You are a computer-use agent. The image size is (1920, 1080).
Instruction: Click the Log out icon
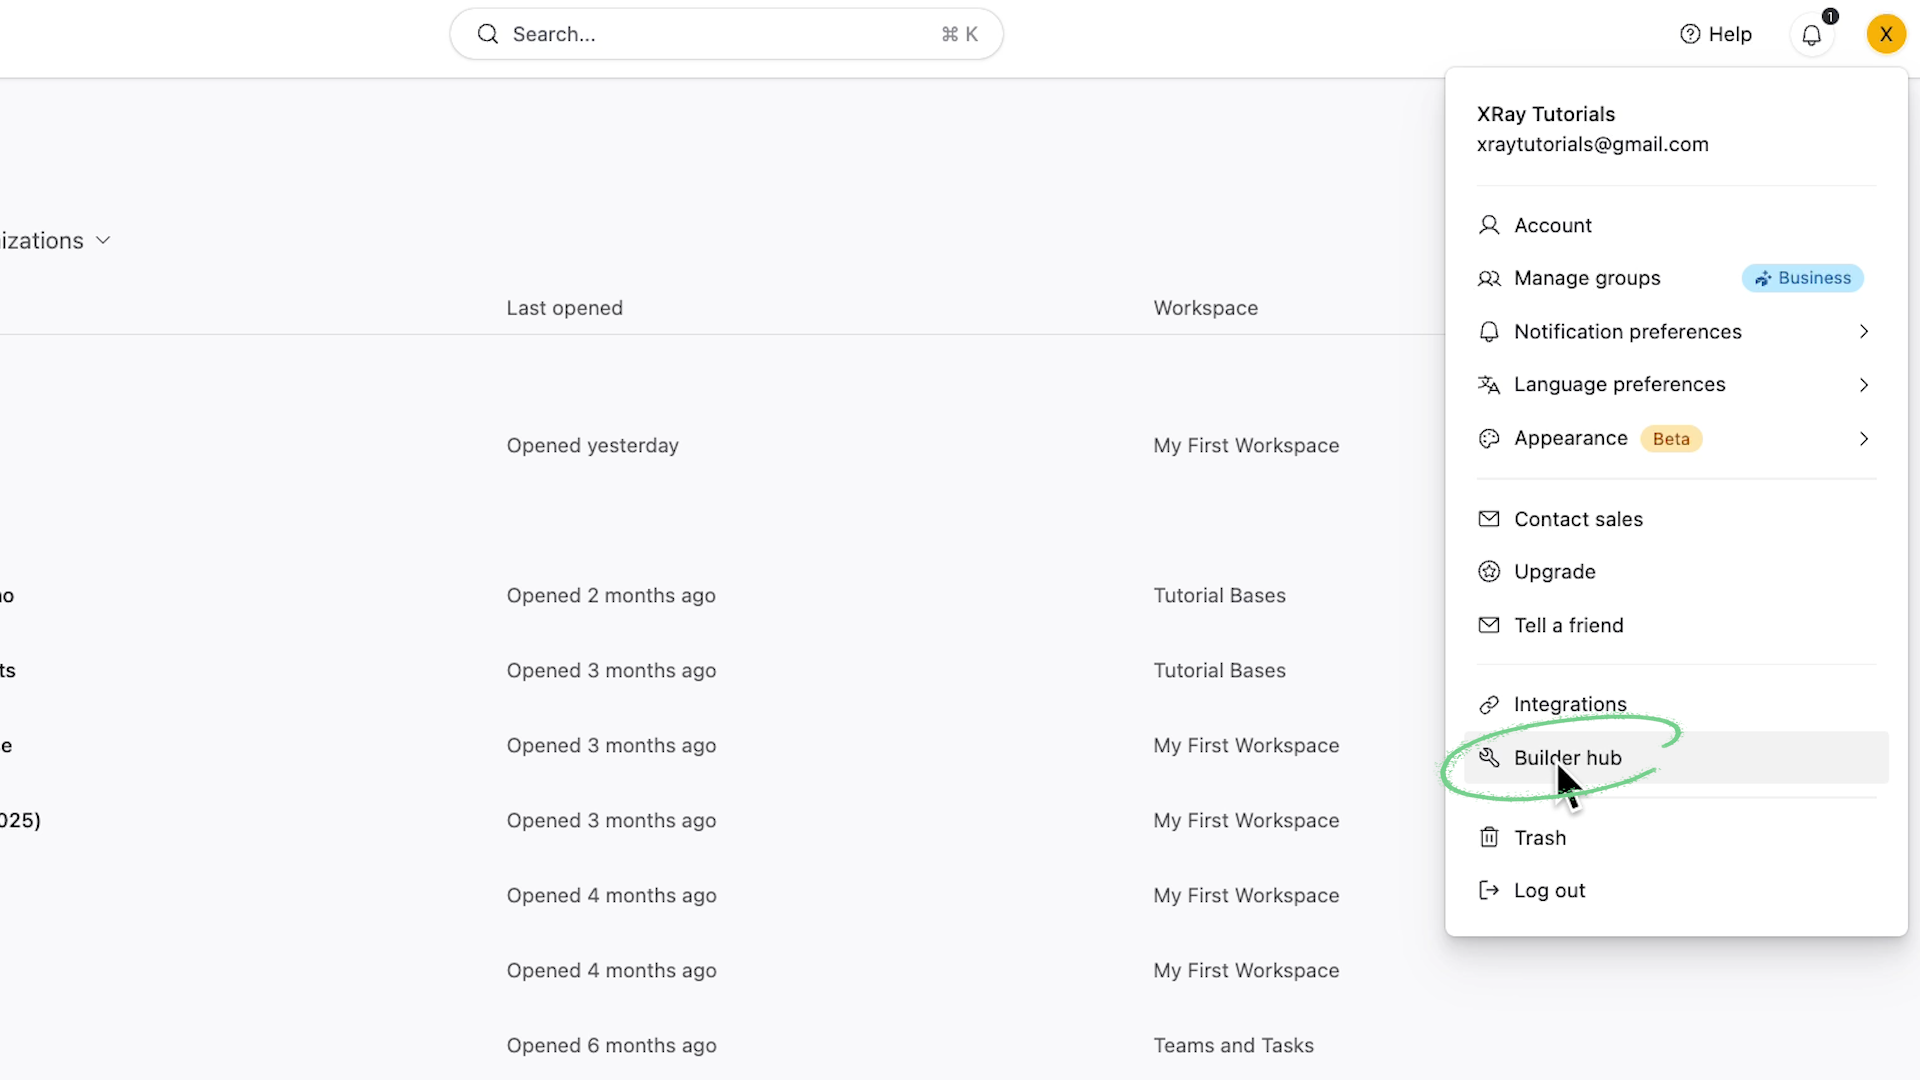[x=1489, y=890]
